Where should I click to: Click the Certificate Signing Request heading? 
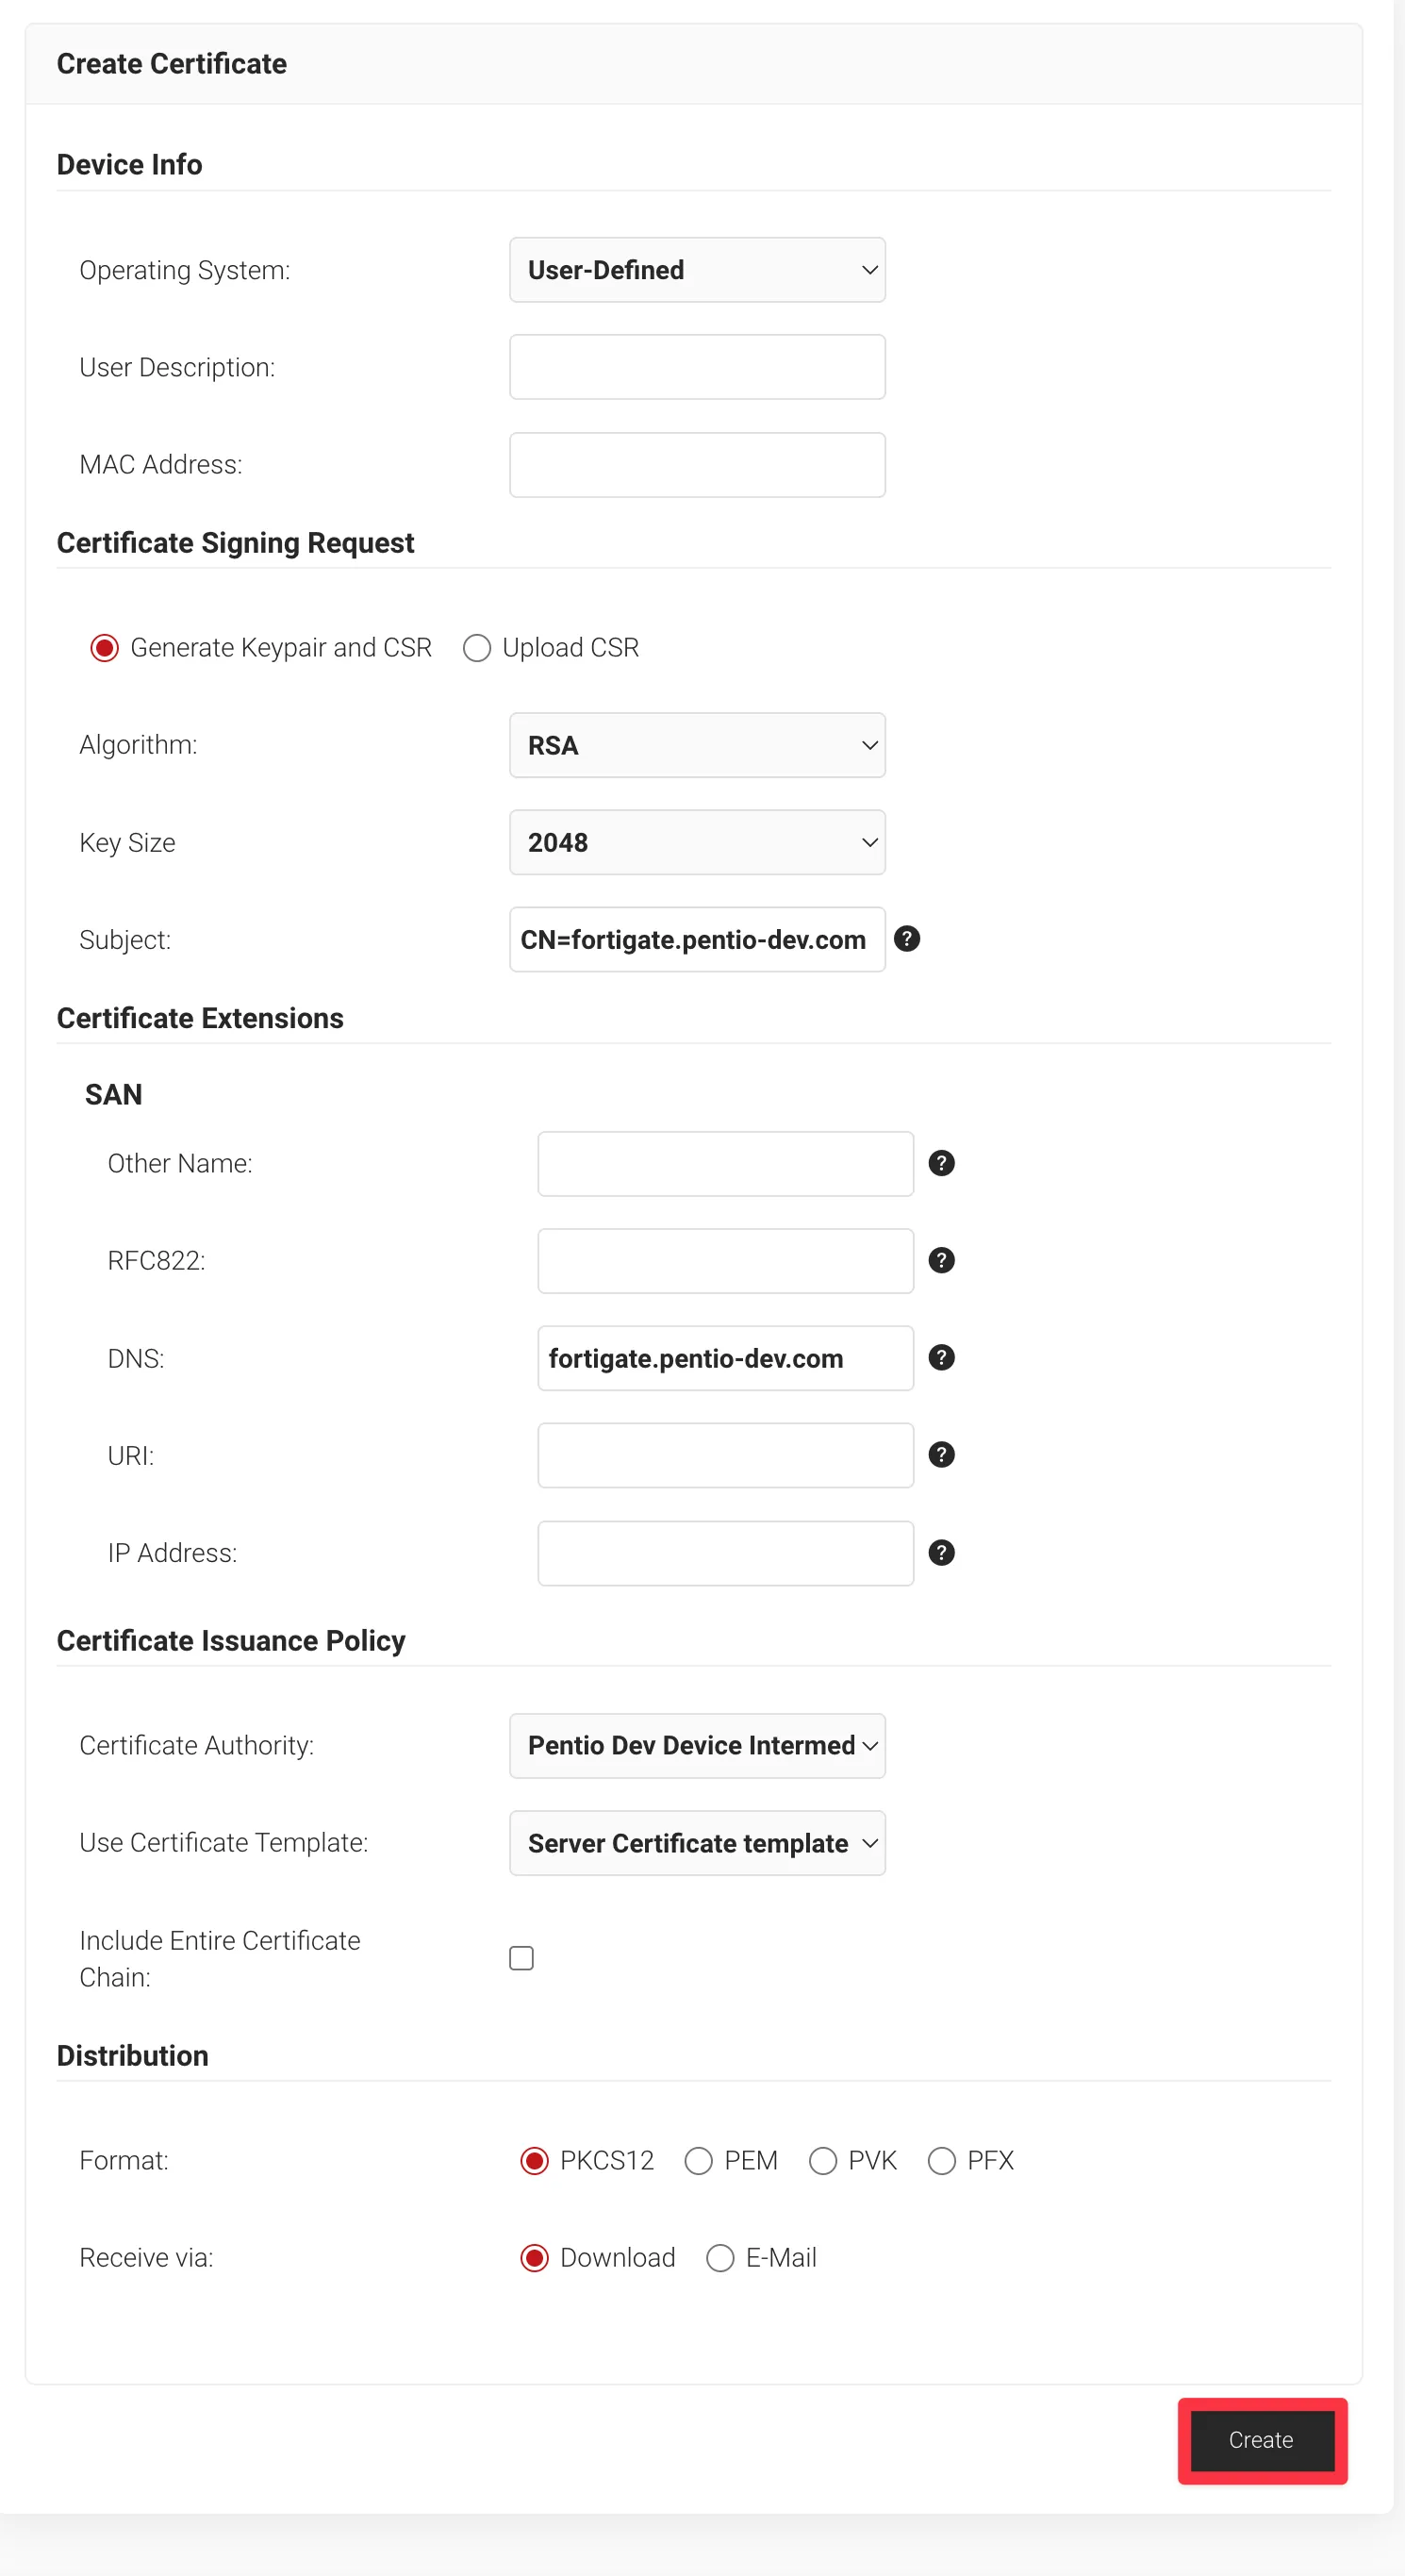(235, 543)
